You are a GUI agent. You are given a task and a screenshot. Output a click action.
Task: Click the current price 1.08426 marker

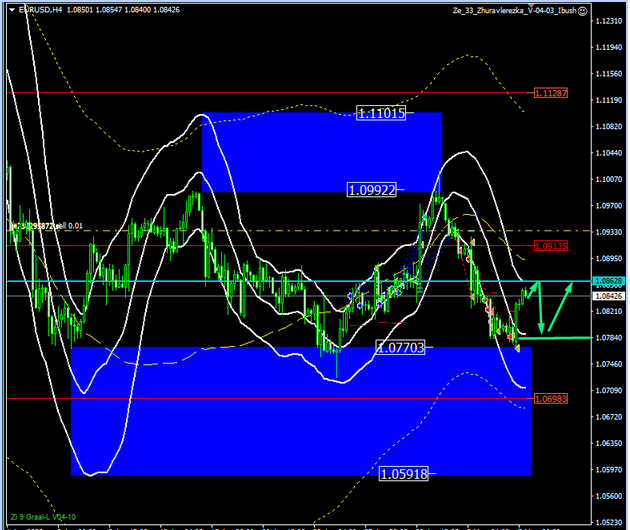point(608,296)
